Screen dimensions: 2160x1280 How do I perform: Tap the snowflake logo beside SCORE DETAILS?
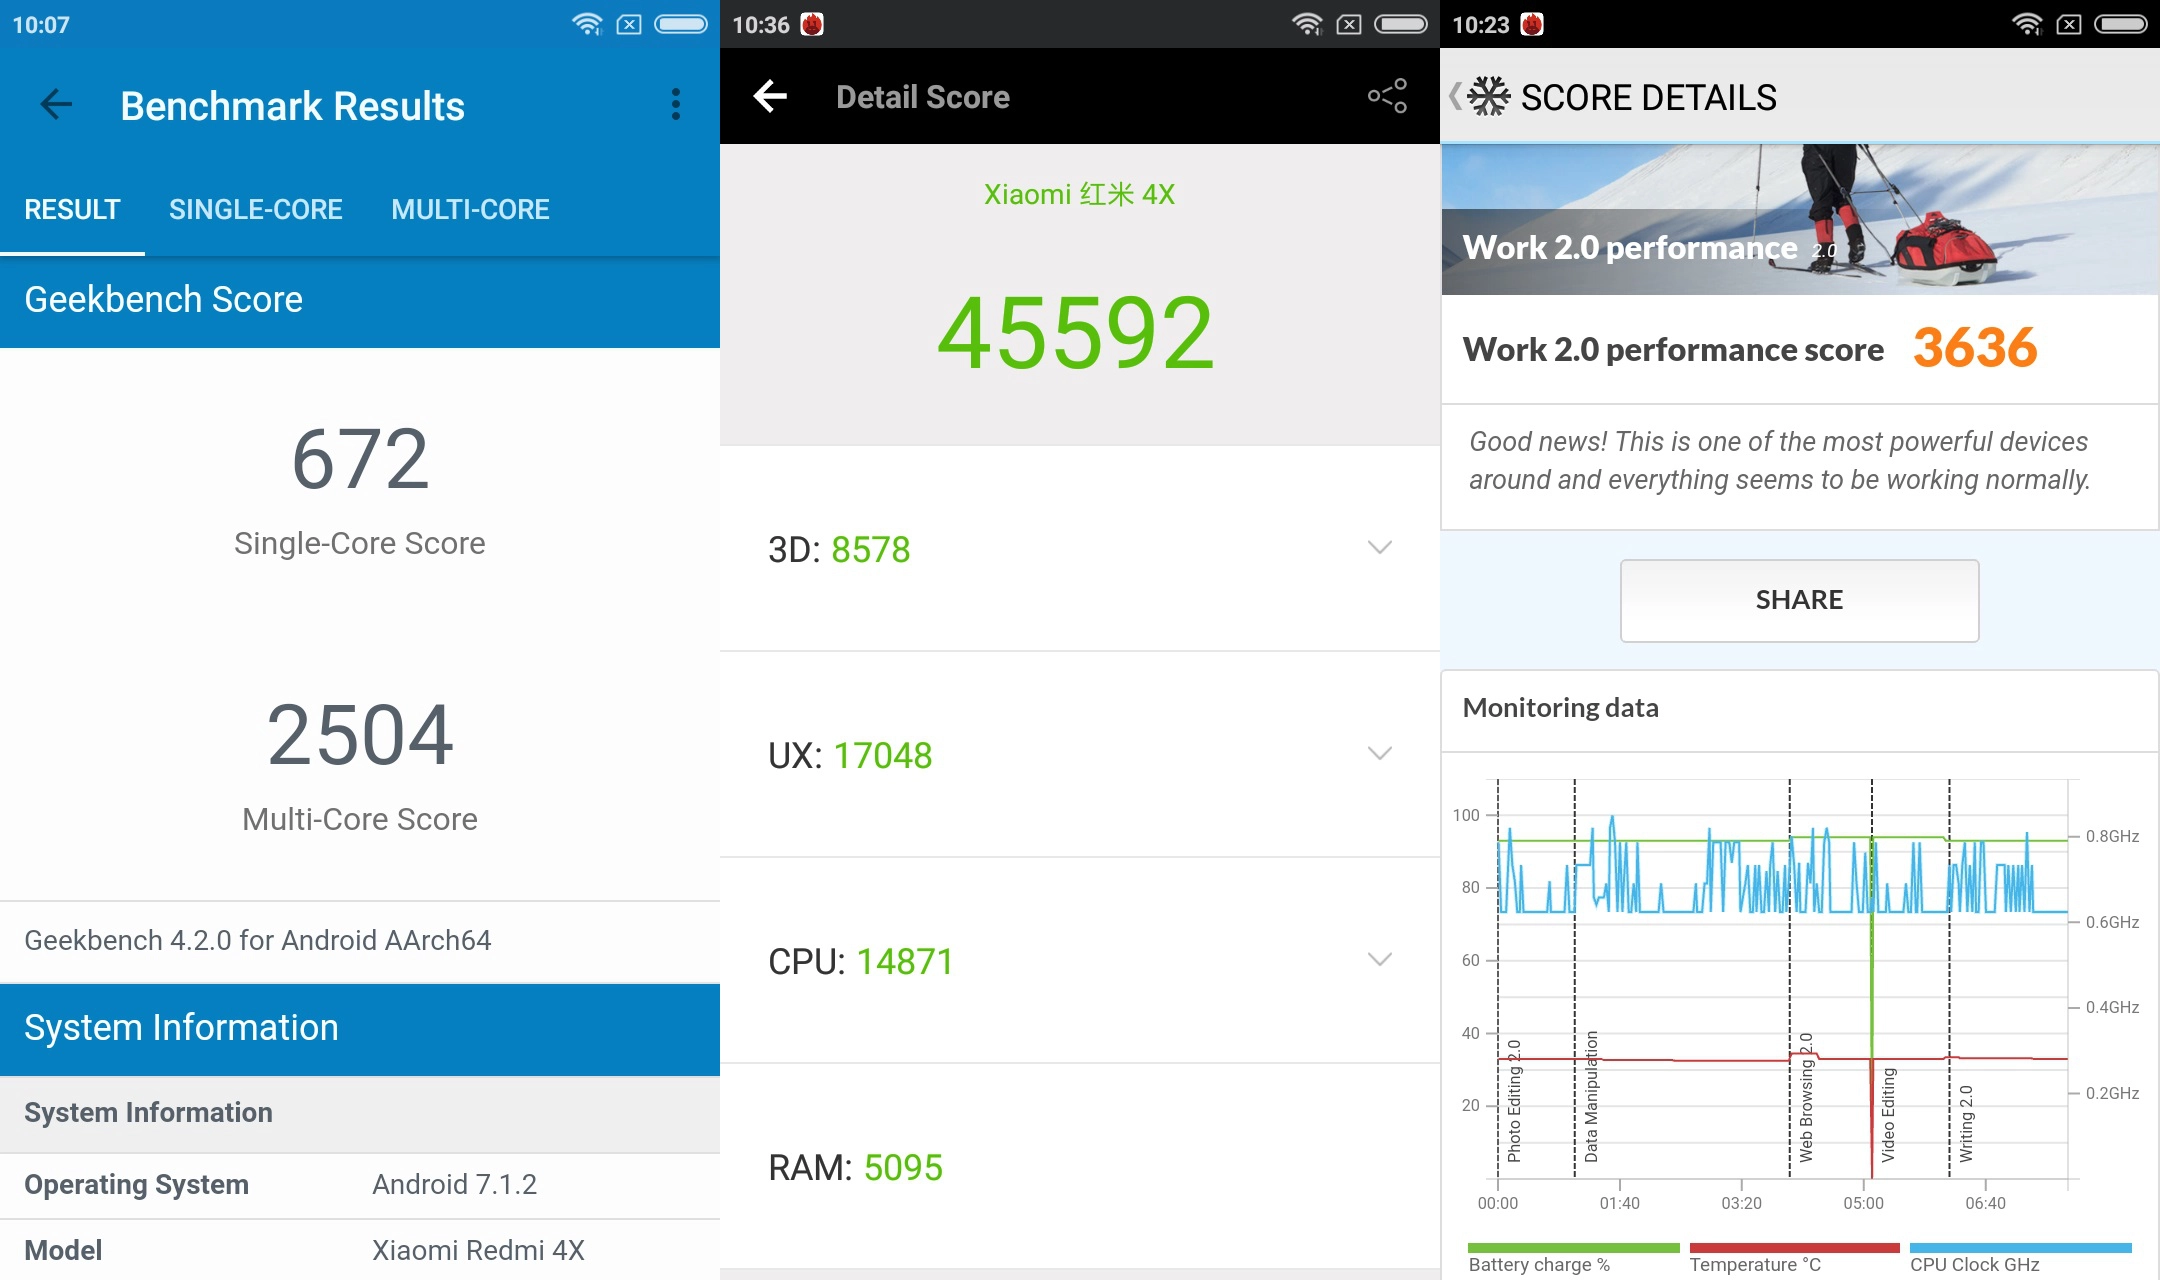pyautogui.click(x=1489, y=97)
